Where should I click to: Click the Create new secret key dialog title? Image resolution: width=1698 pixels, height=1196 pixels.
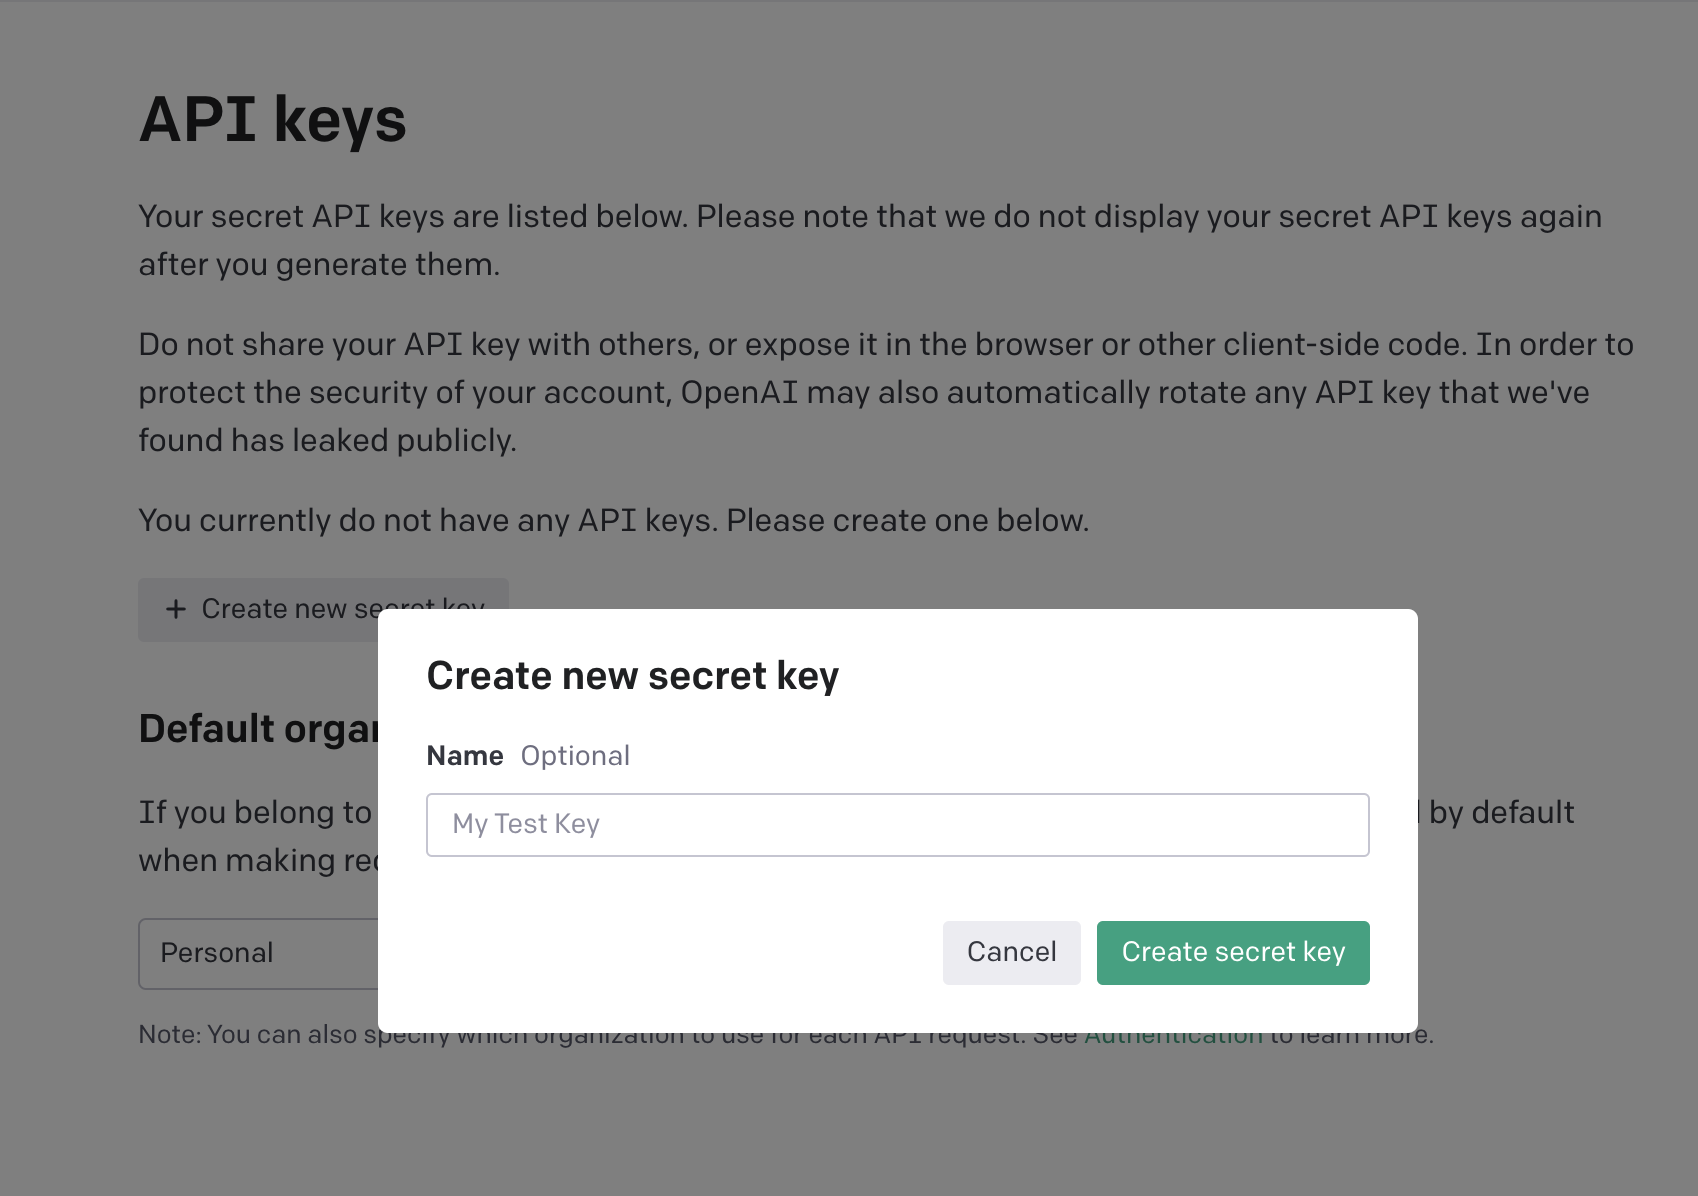[x=632, y=675]
